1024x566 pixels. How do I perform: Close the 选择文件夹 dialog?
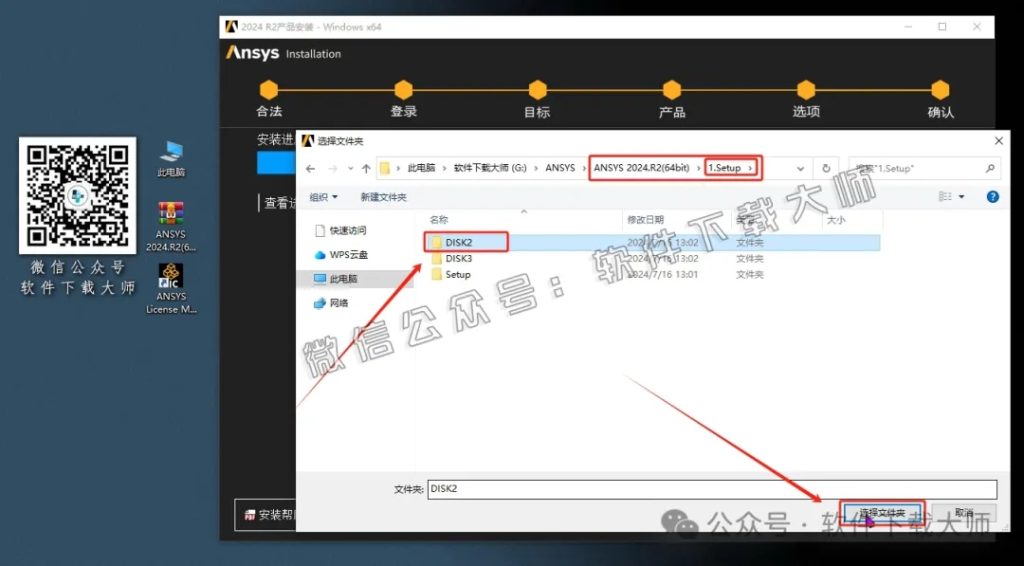point(999,140)
